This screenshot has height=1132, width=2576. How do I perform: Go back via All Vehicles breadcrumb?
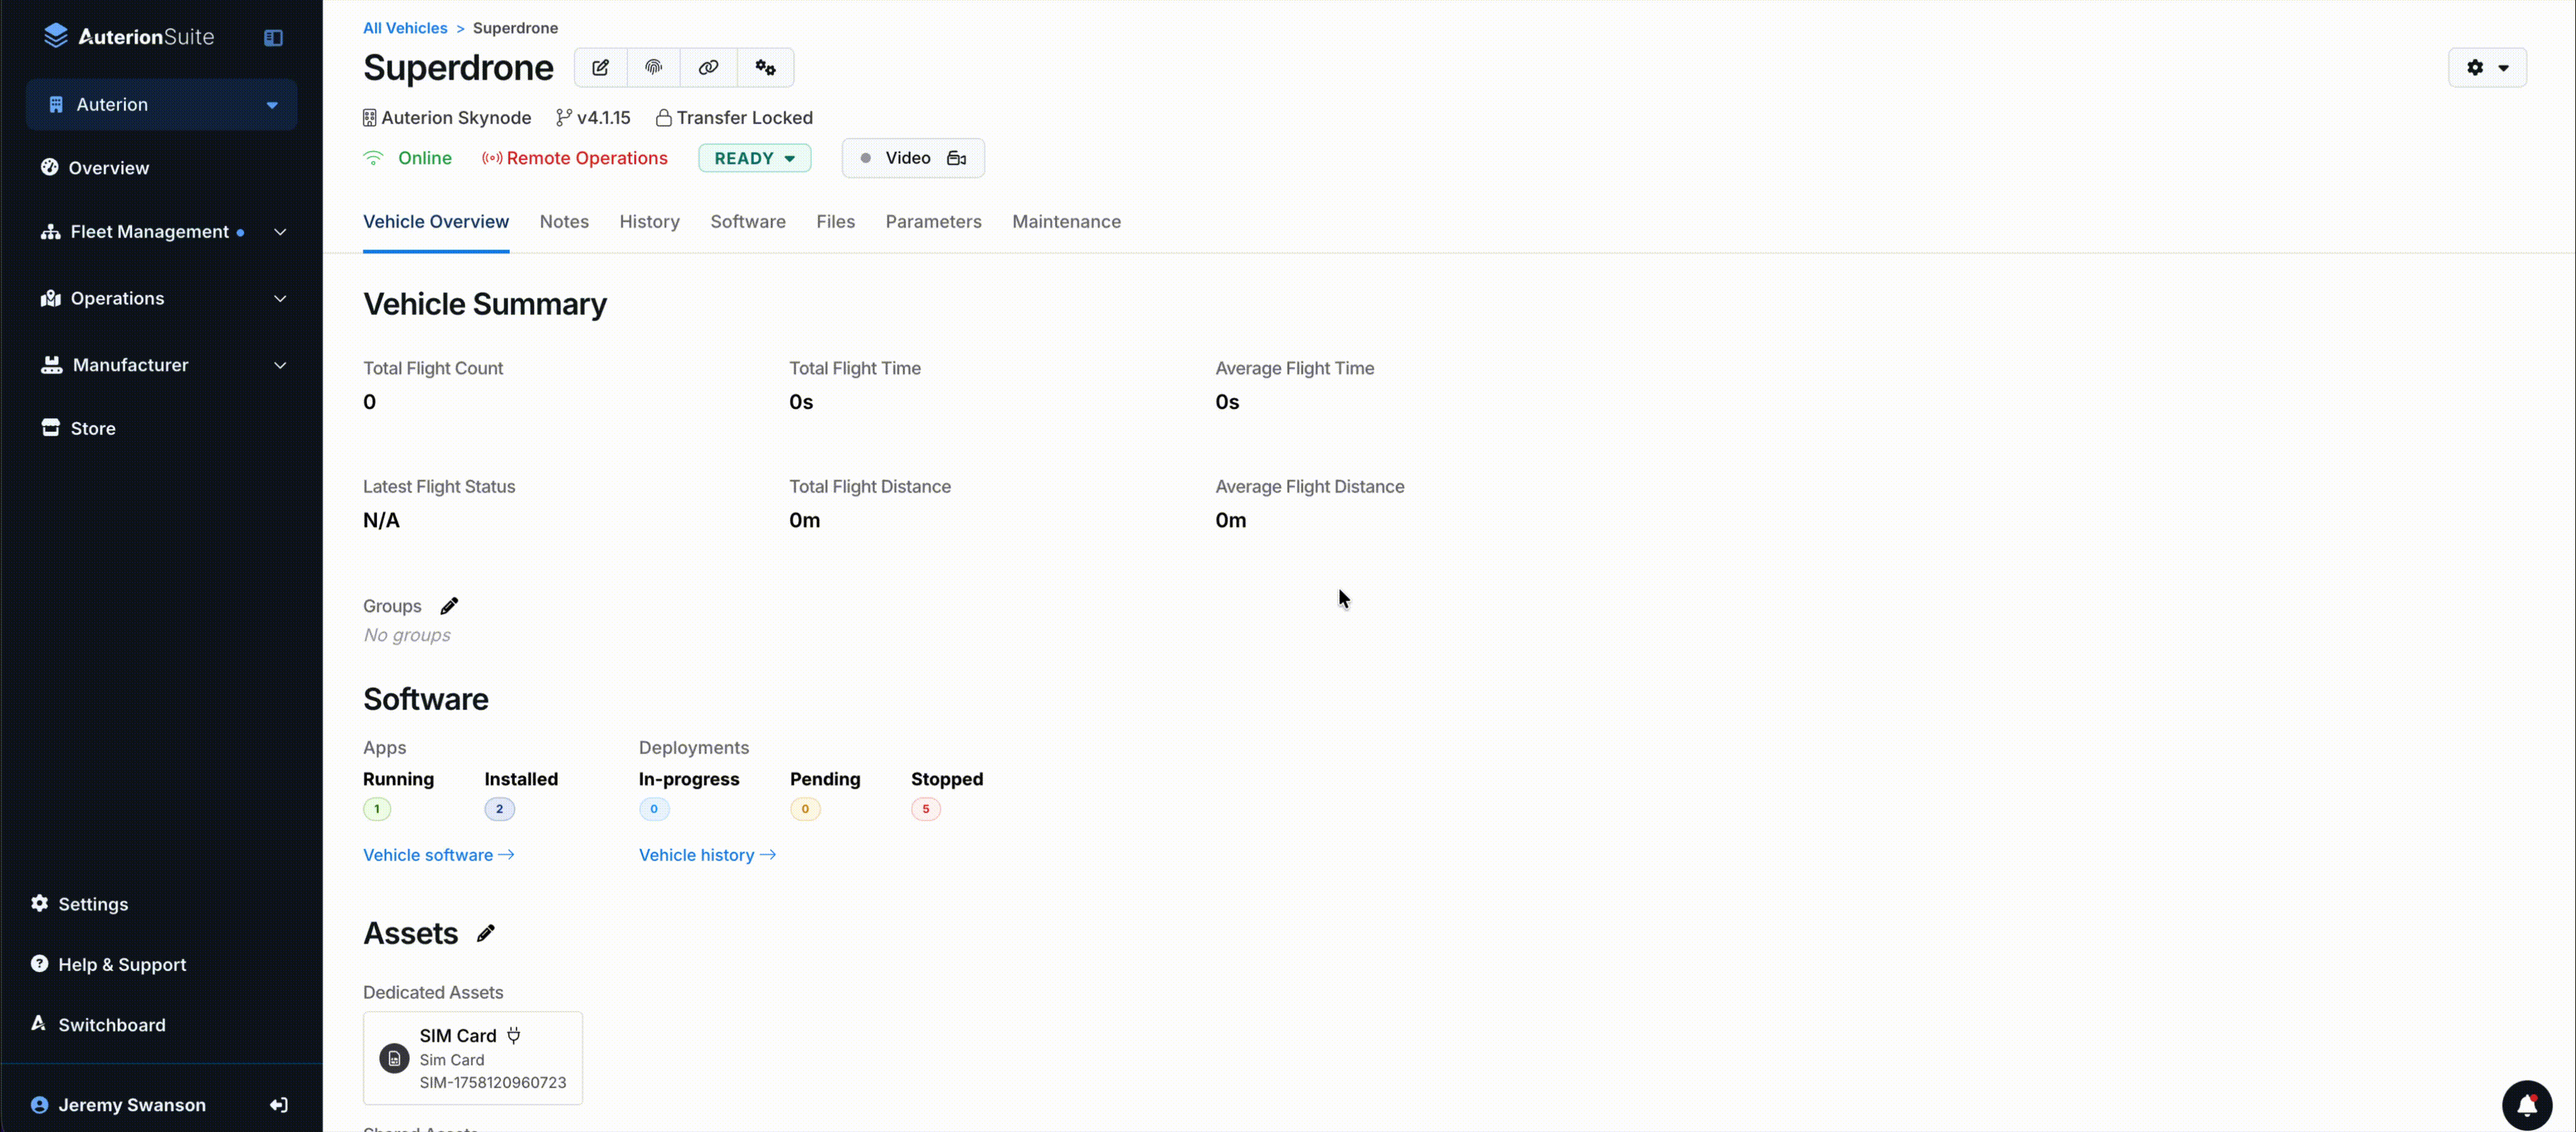coord(404,28)
